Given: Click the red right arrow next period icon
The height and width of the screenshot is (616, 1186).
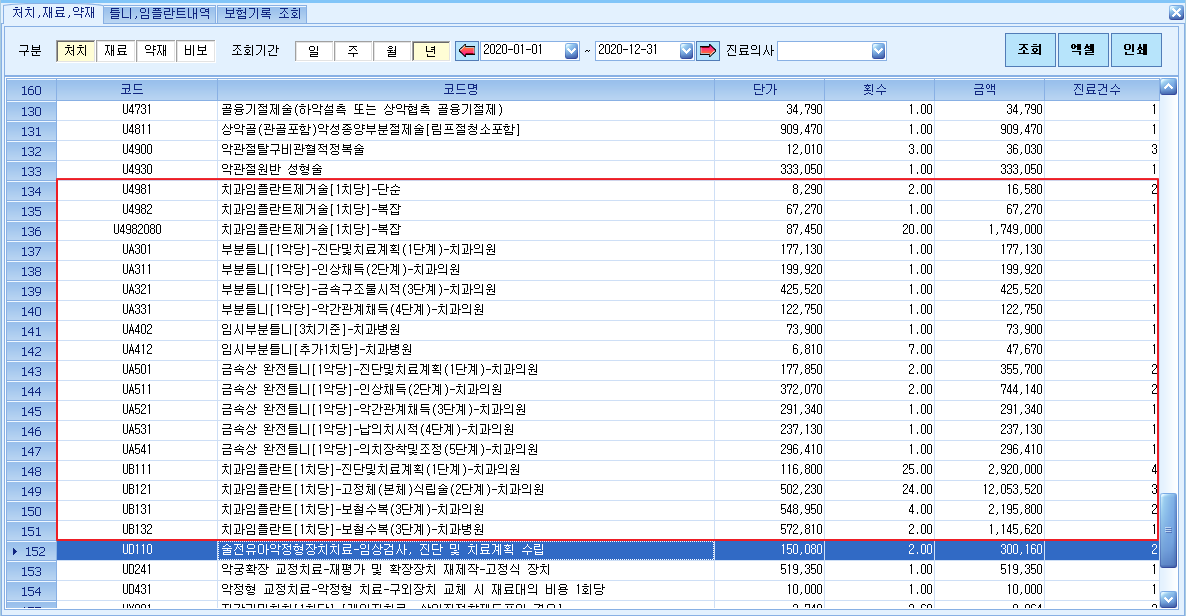Looking at the screenshot, I should 707,51.
